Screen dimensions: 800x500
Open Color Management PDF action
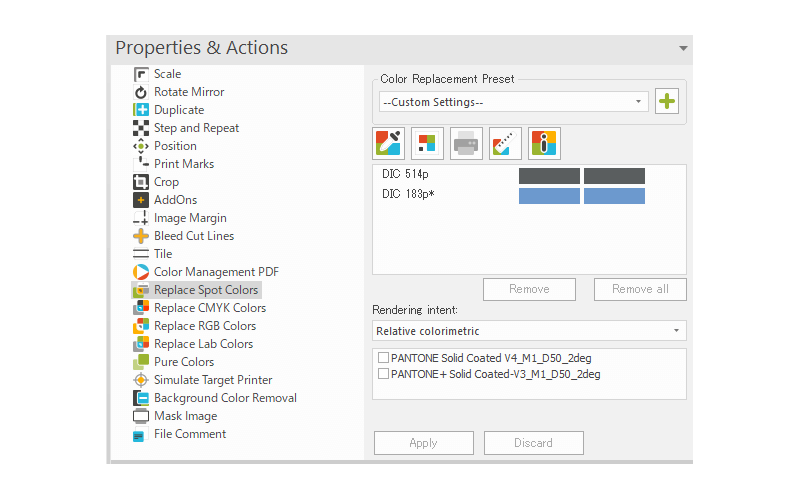216,272
